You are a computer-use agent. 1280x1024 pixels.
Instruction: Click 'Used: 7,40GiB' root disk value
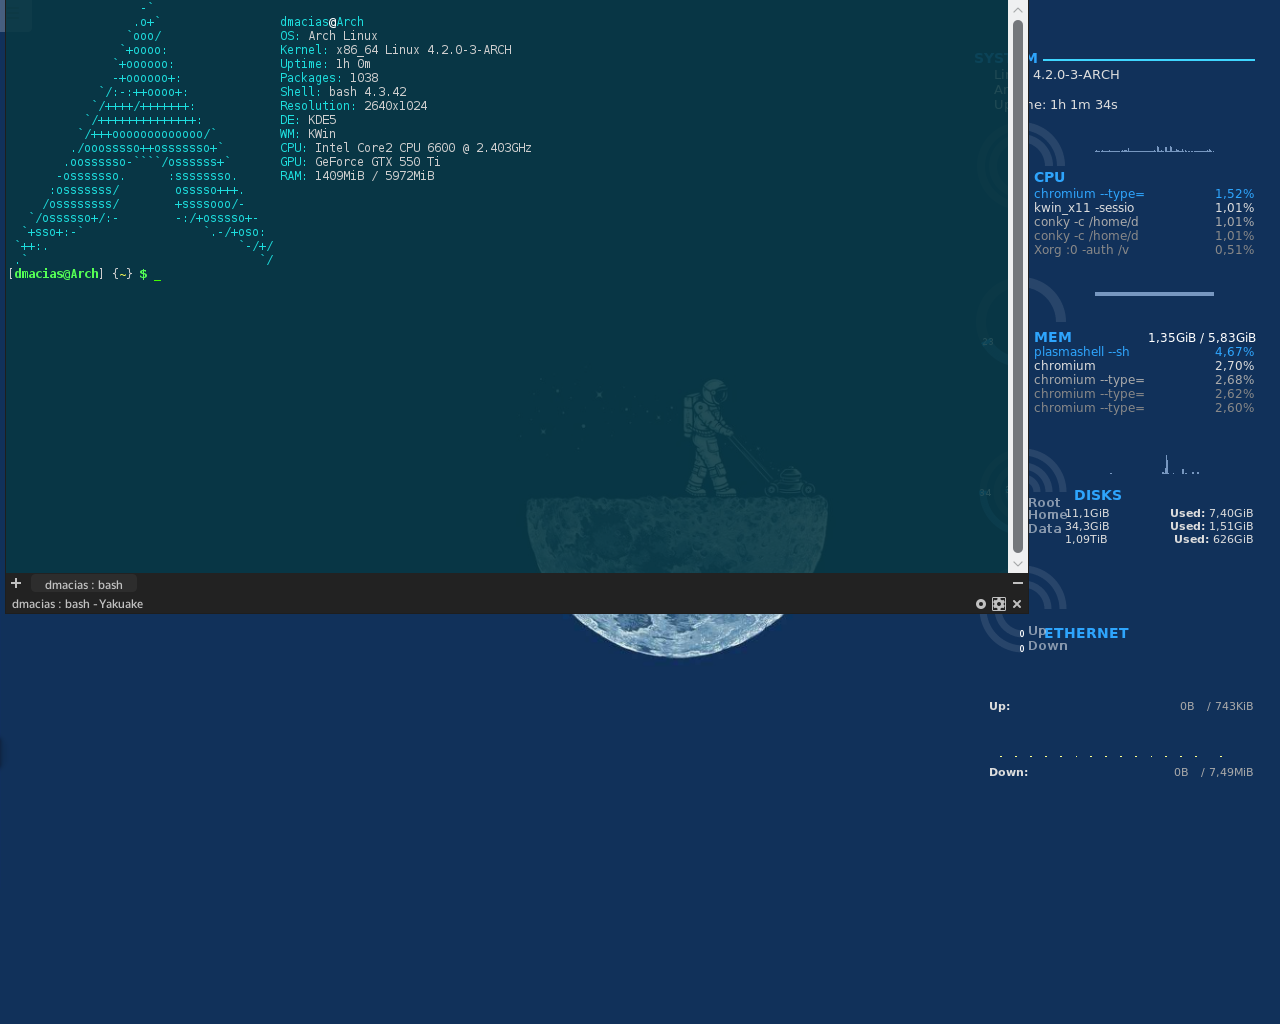click(x=1211, y=513)
